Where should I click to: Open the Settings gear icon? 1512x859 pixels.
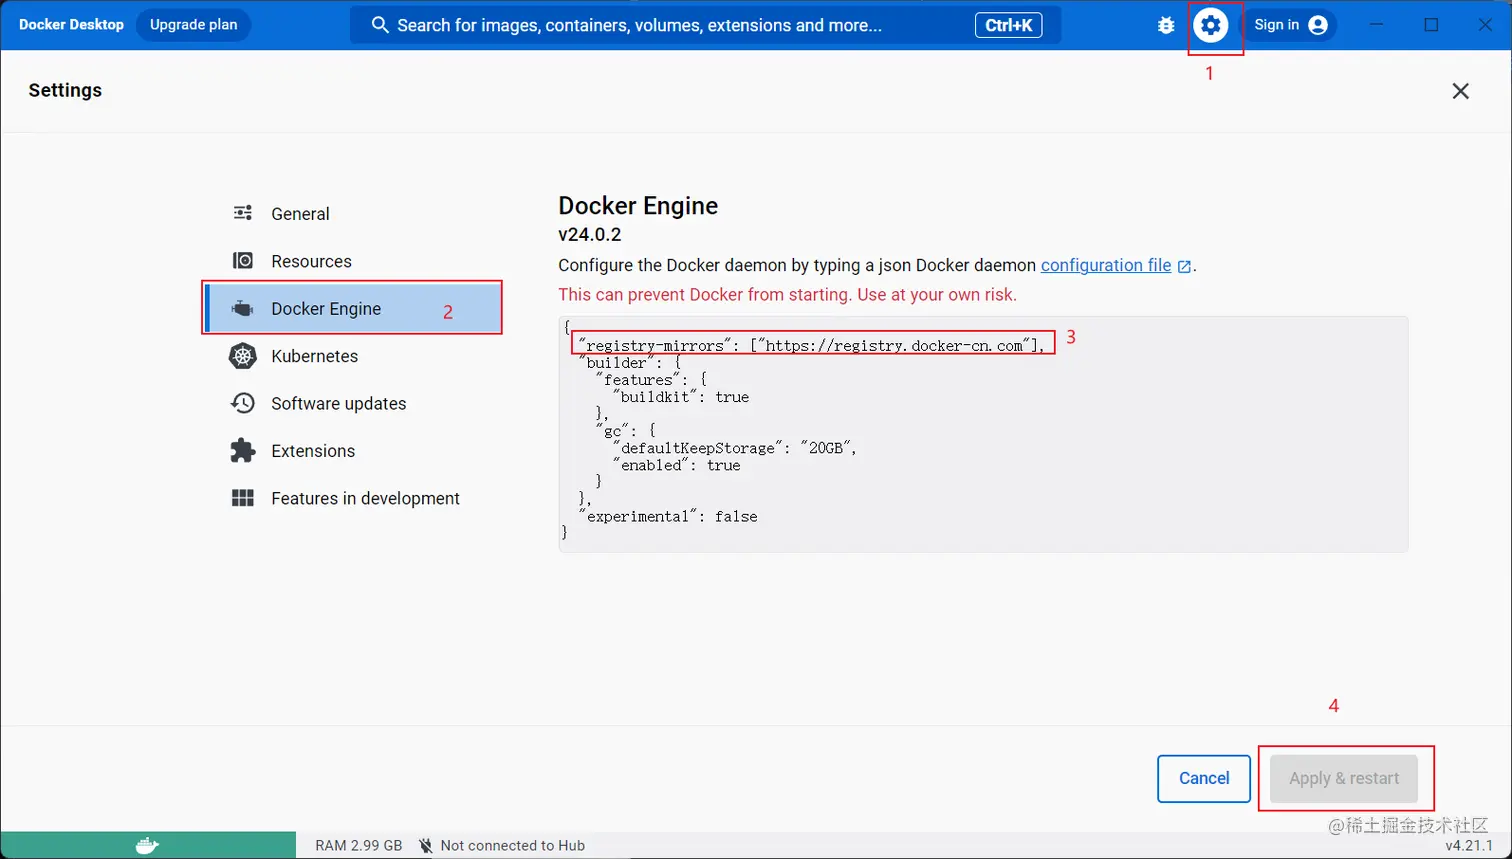[x=1211, y=25]
